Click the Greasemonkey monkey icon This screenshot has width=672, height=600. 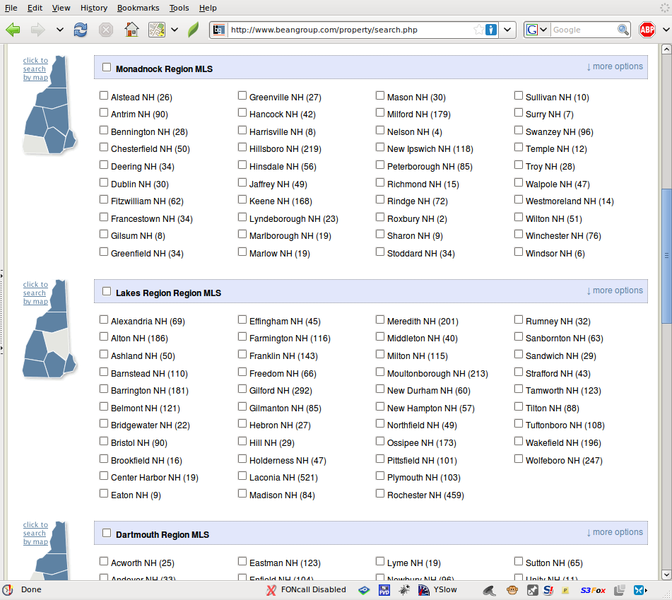click(512, 590)
